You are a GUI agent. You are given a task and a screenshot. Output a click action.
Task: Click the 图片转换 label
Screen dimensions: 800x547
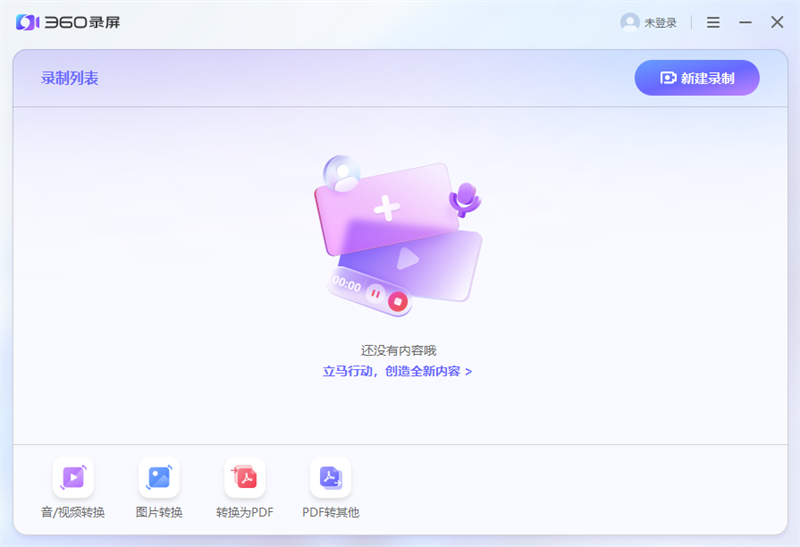(159, 512)
